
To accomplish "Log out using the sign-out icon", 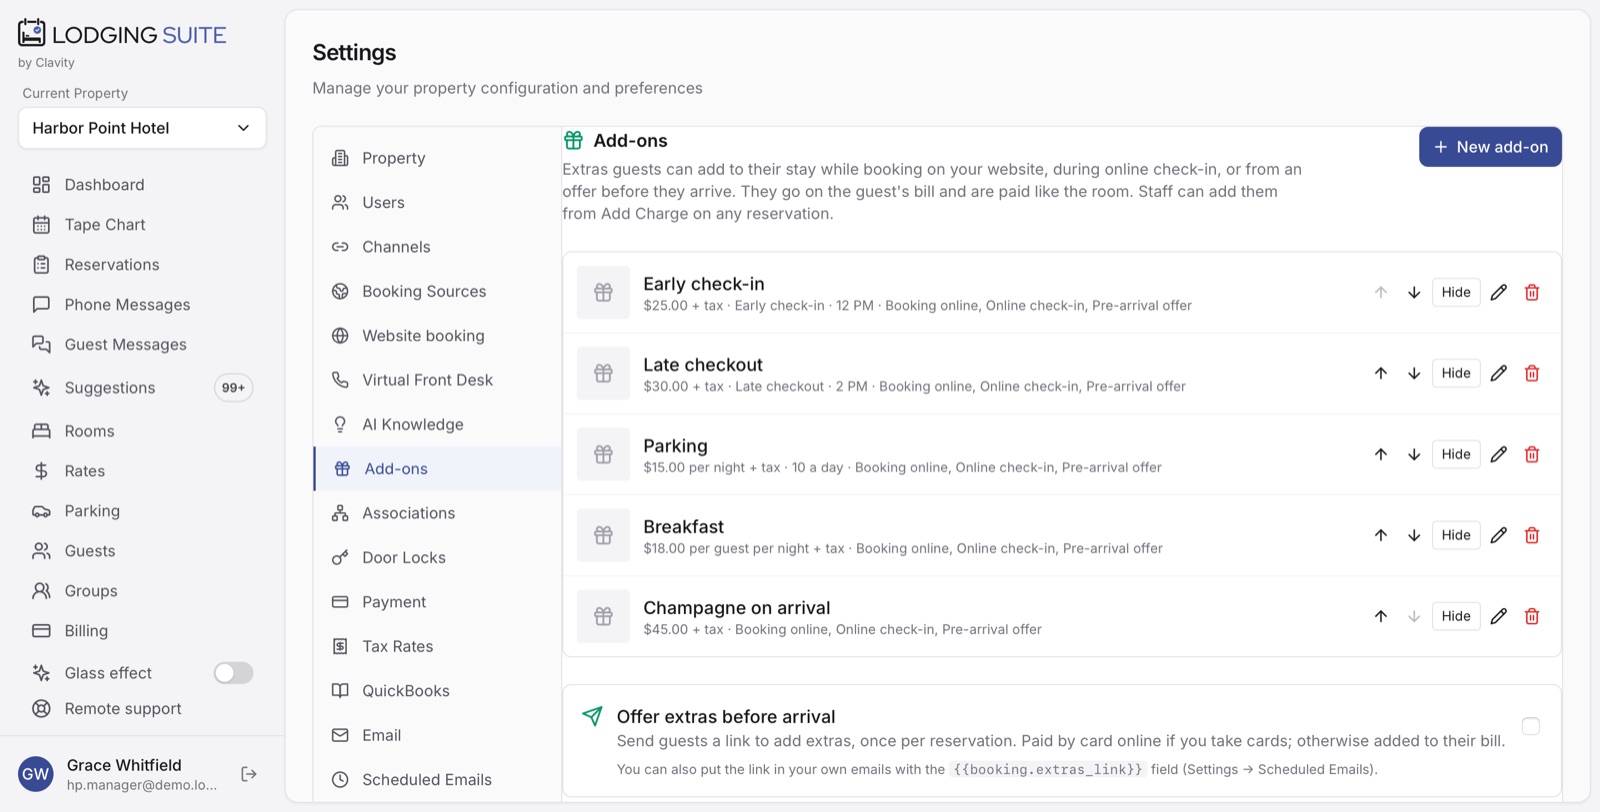I will tap(249, 774).
